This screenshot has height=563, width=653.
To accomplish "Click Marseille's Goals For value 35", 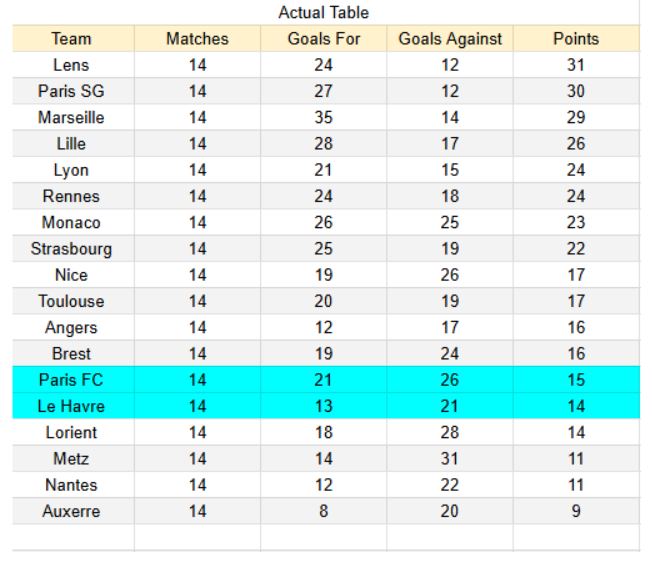I will pos(323,117).
